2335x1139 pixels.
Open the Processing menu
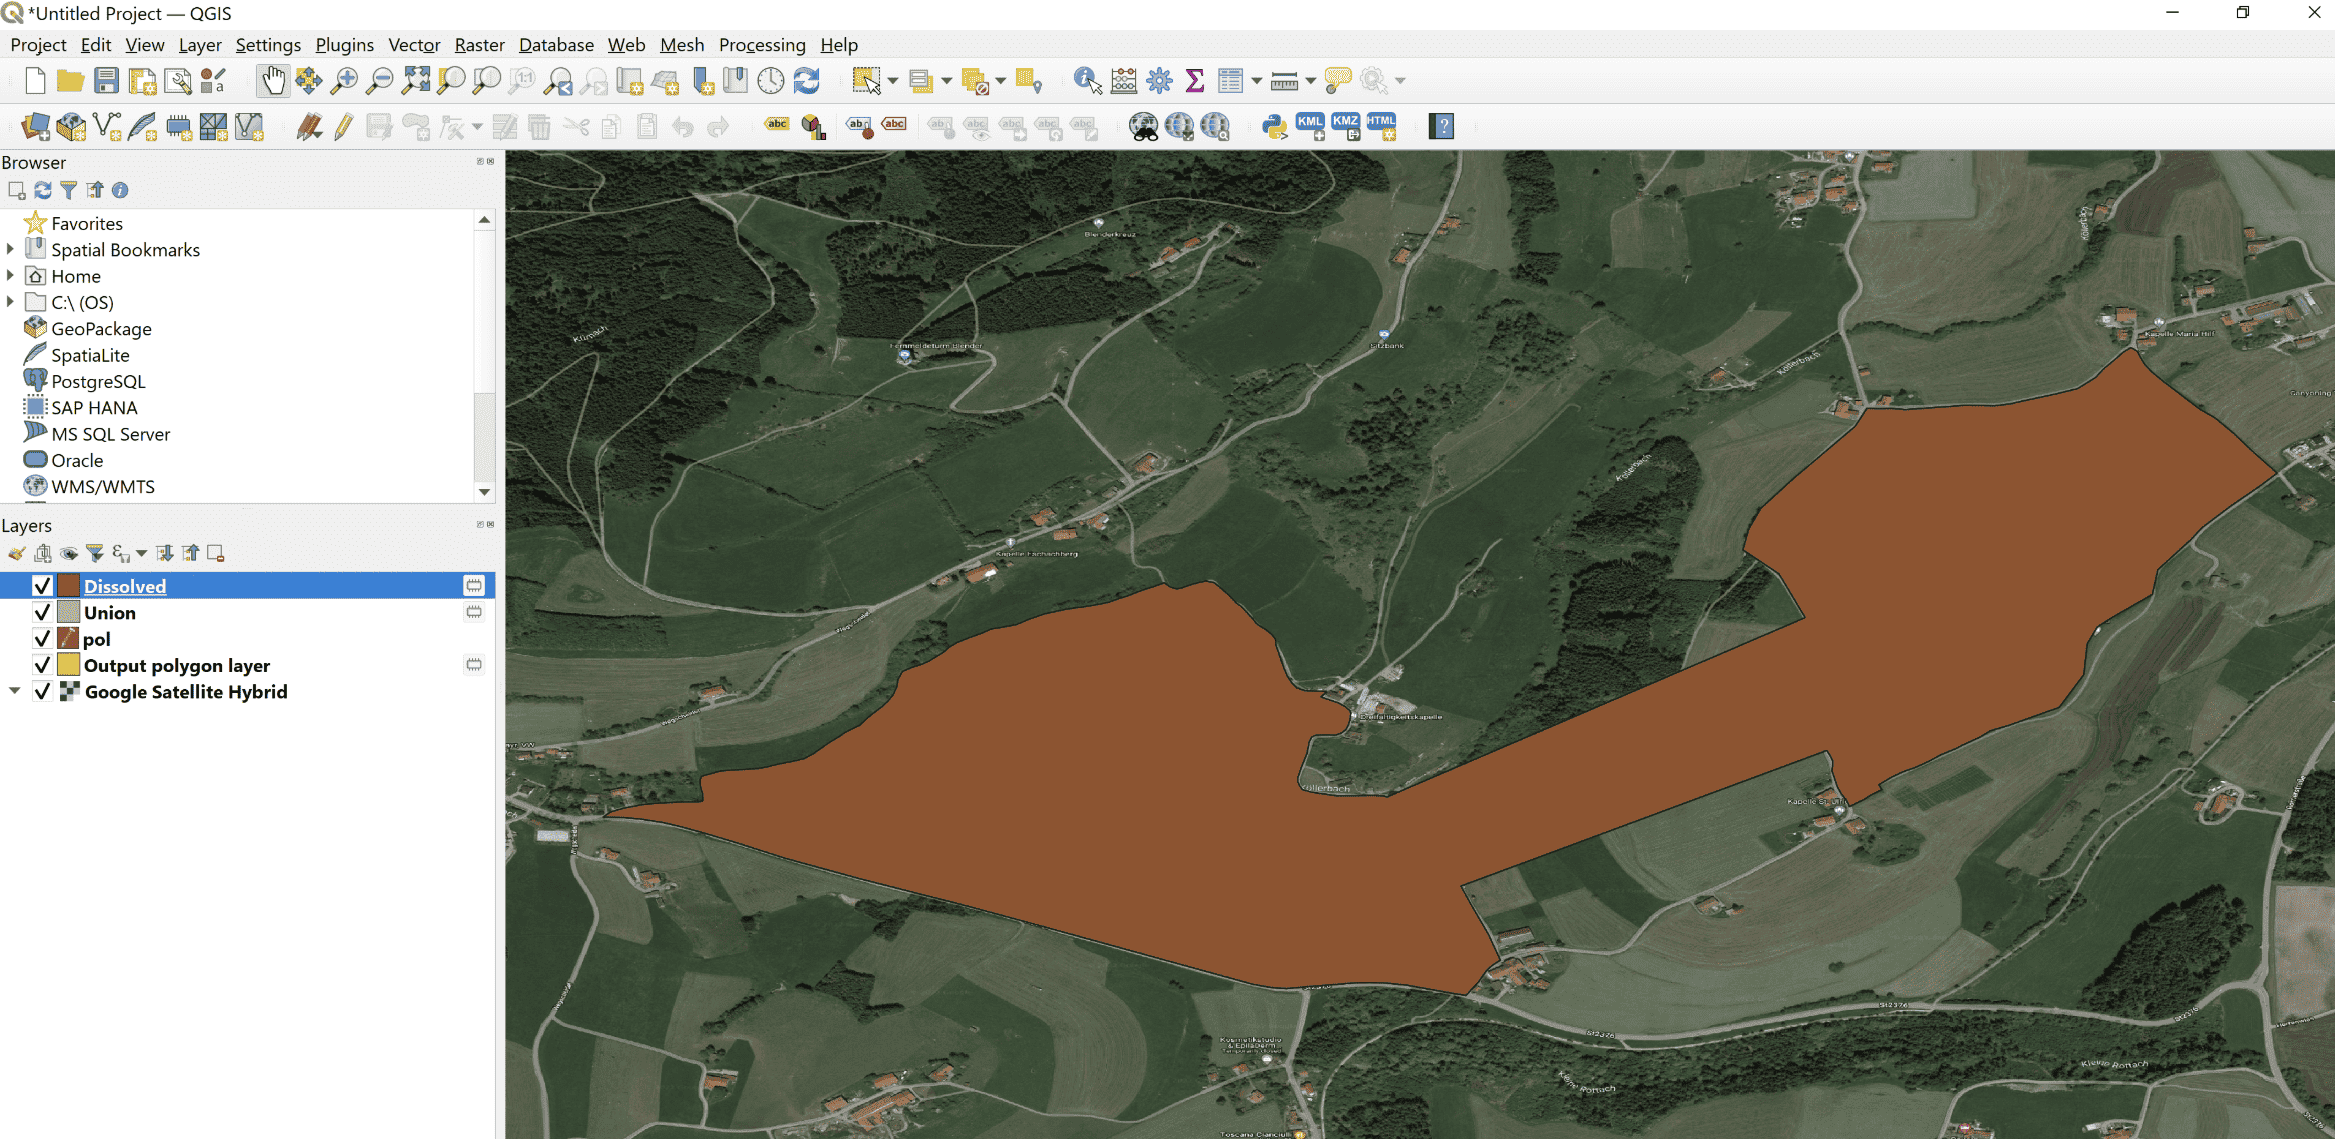pyautogui.click(x=762, y=45)
